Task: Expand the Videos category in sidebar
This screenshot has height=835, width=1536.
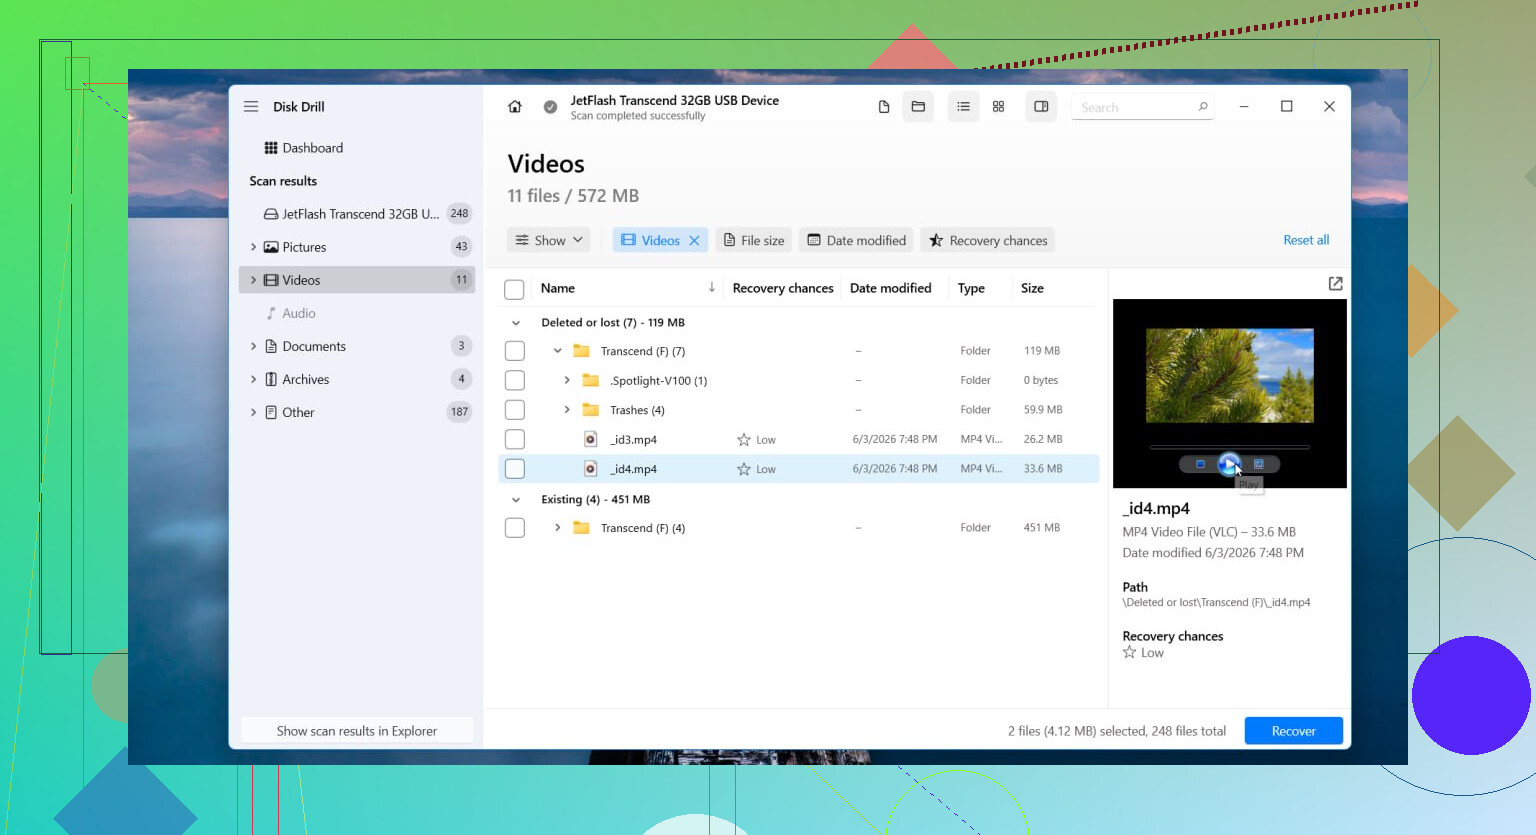Action: point(253,280)
